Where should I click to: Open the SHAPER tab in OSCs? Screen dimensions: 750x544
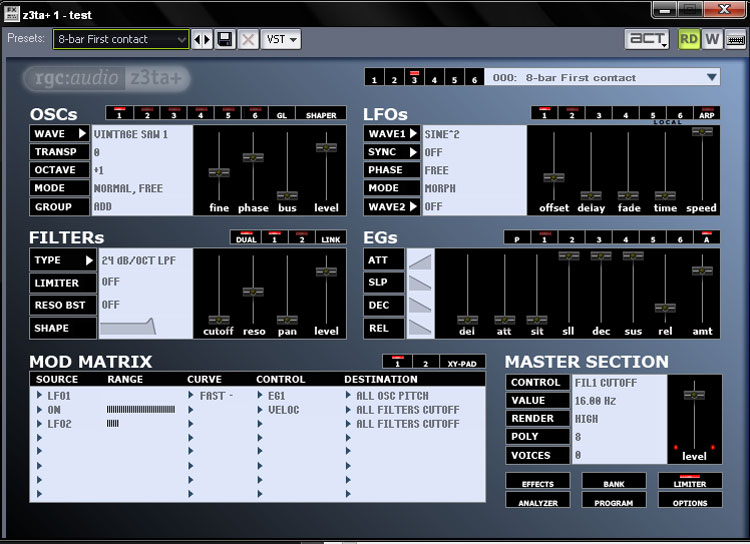tap(321, 113)
